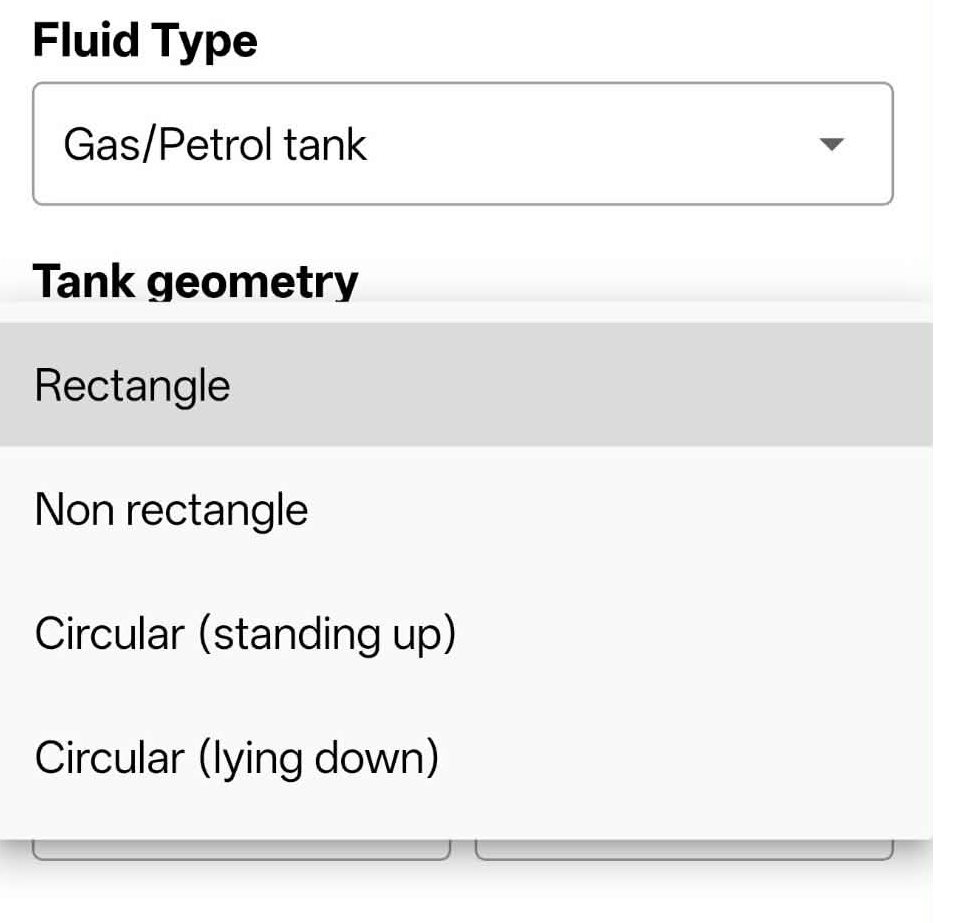This screenshot has width=975, height=923.
Task: Click the left input field below the list
Action: click(241, 850)
